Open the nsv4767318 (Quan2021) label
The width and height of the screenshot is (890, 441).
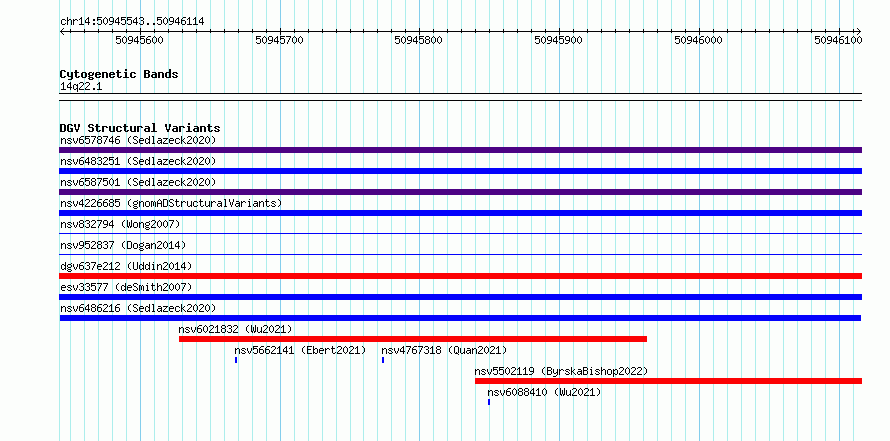444,350
